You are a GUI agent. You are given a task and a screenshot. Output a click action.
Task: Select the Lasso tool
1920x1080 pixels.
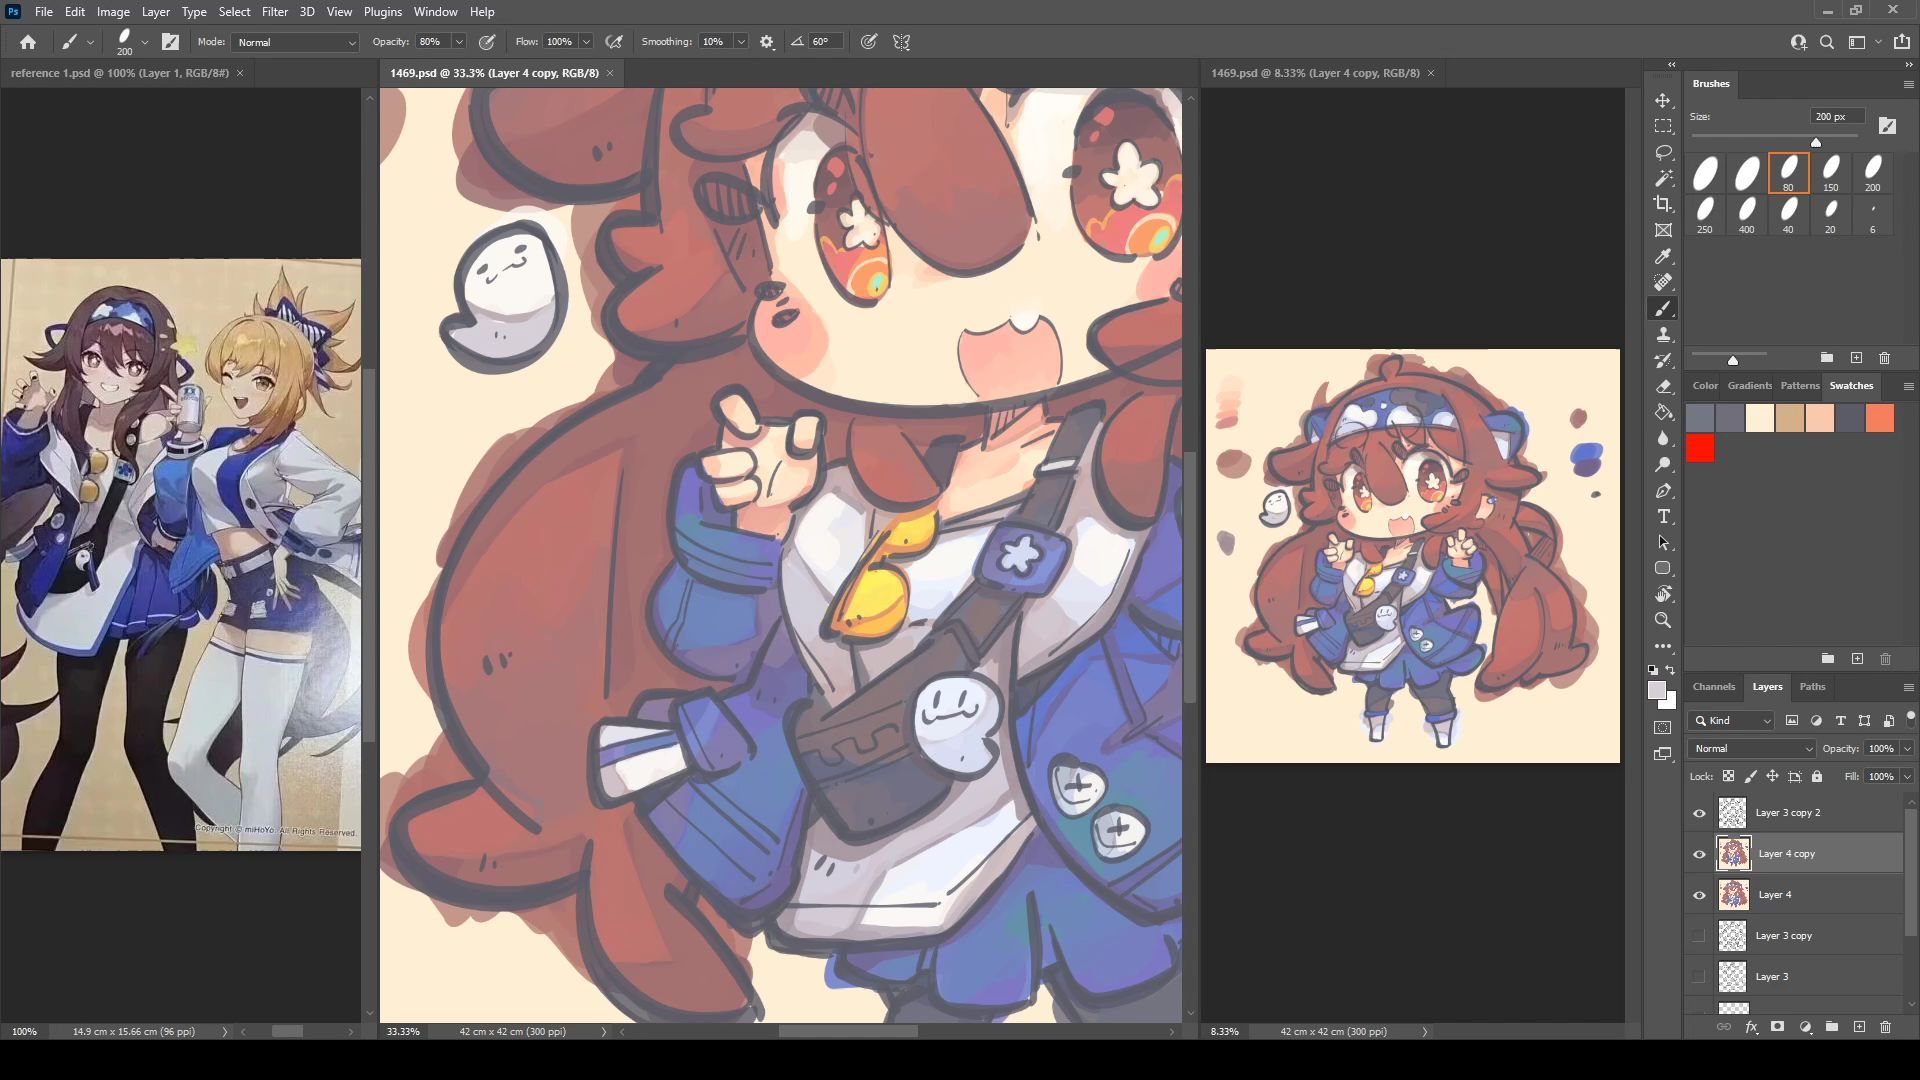click(x=1663, y=152)
